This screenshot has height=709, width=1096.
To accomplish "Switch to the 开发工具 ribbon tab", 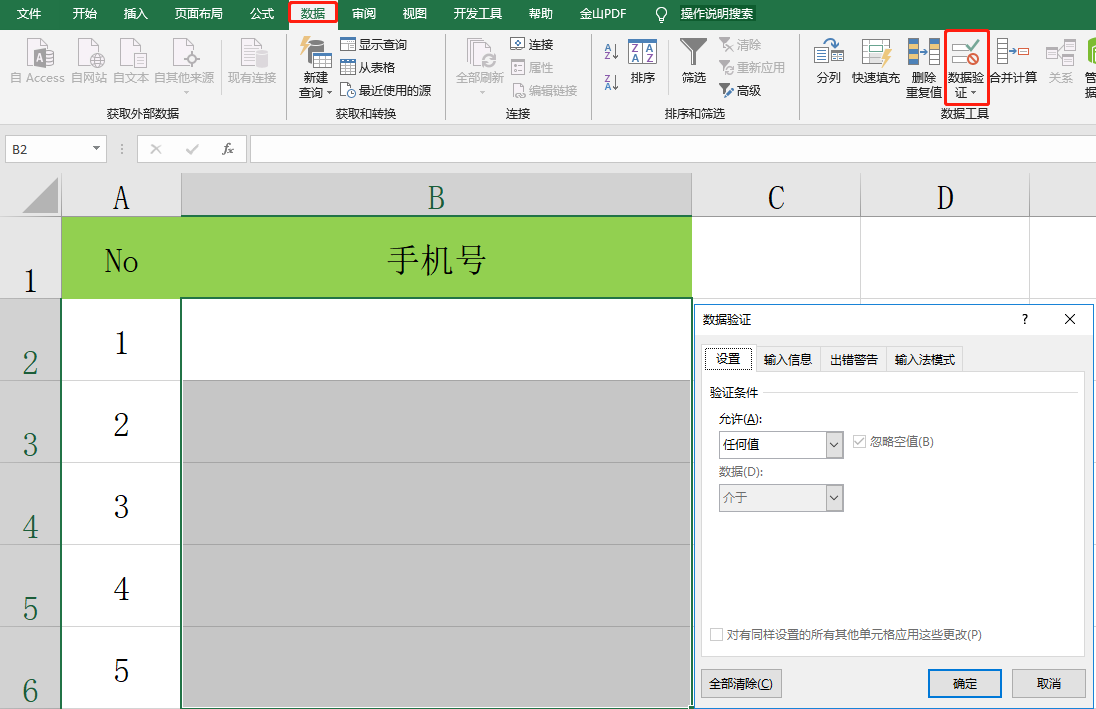I will tap(477, 13).
